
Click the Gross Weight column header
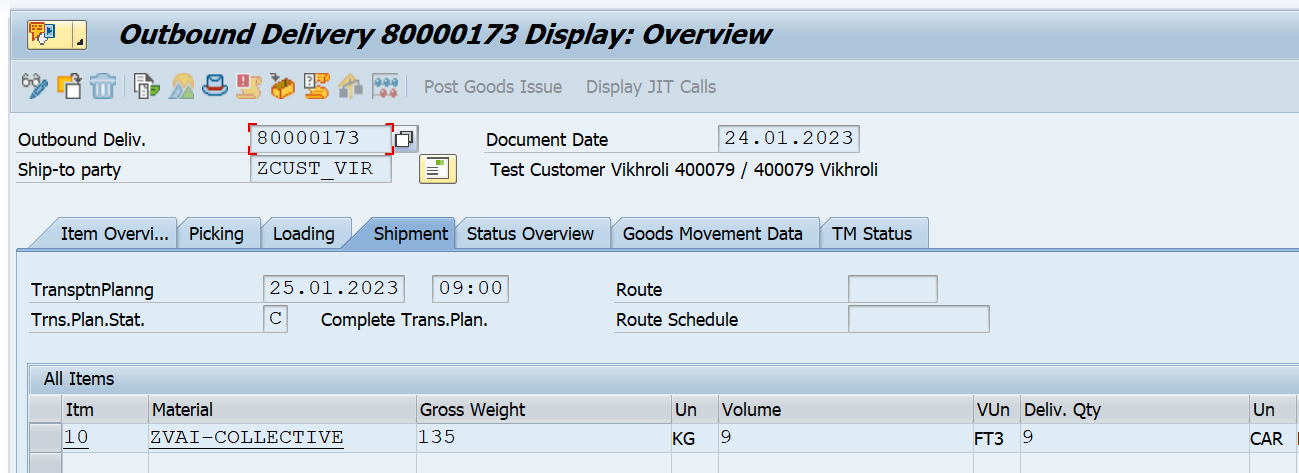pos(544,410)
